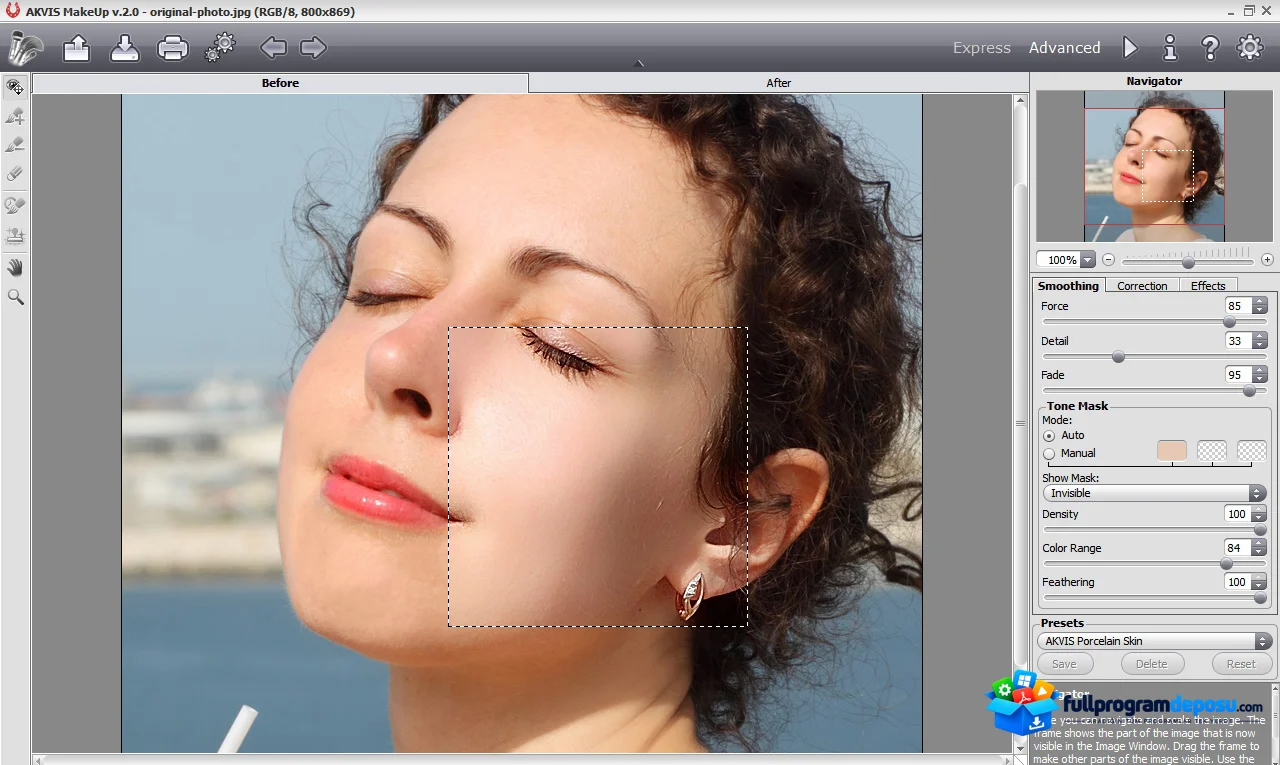1280x765 pixels.
Task: Click the preset Reset button
Action: tap(1241, 664)
